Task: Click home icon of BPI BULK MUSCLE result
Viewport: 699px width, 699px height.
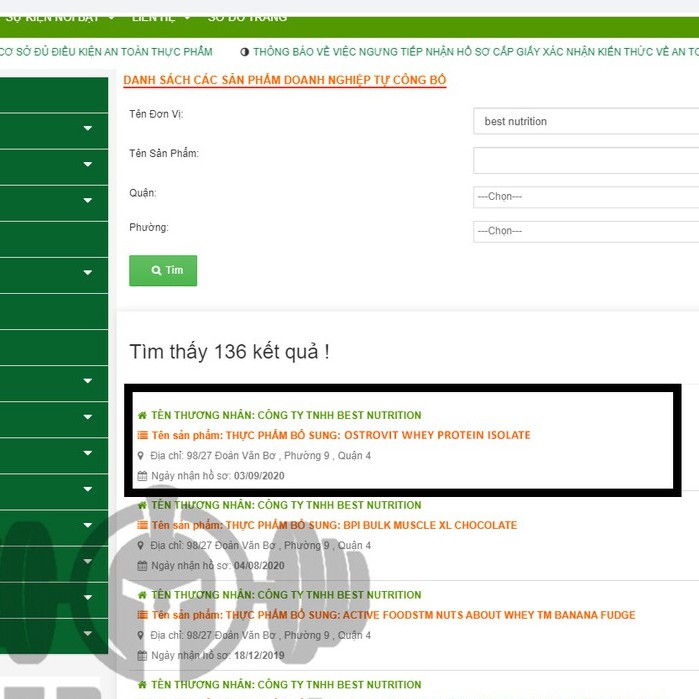Action: click(142, 505)
